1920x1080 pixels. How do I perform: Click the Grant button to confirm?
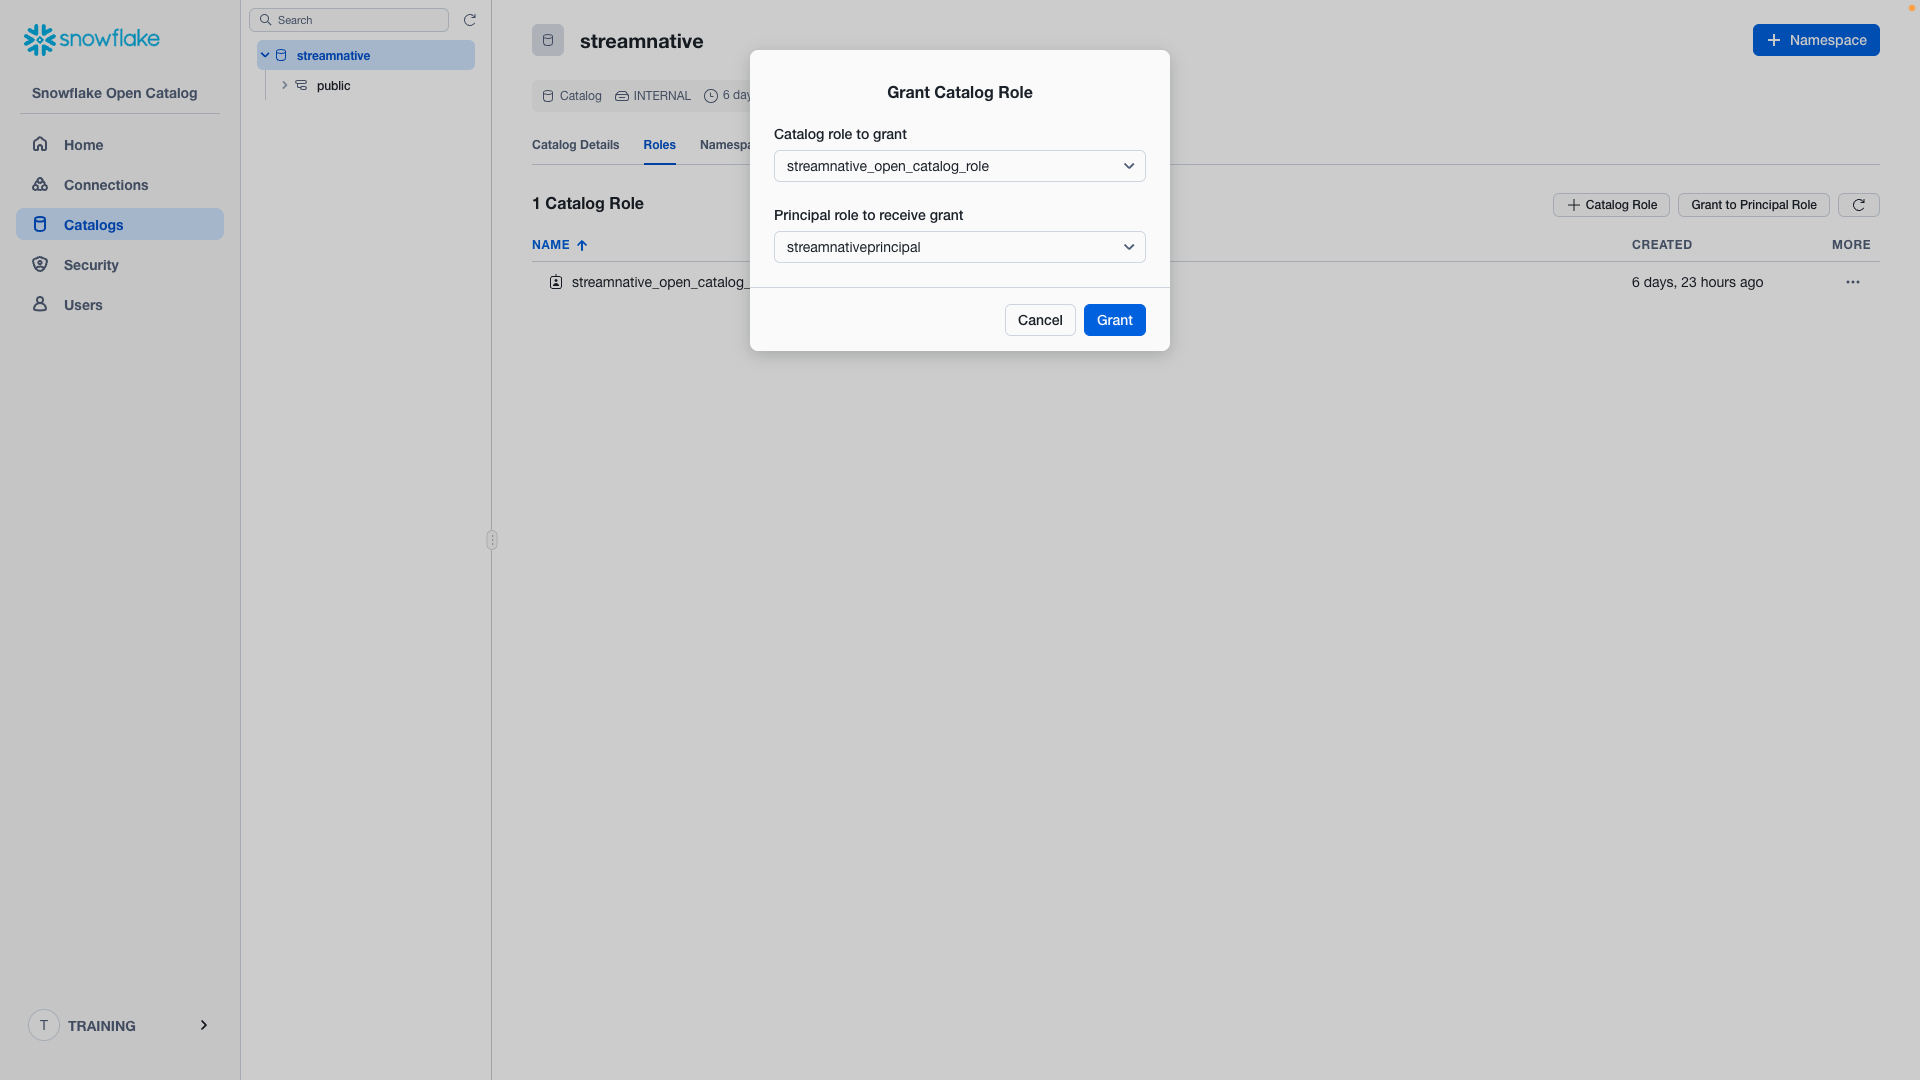(x=1114, y=319)
